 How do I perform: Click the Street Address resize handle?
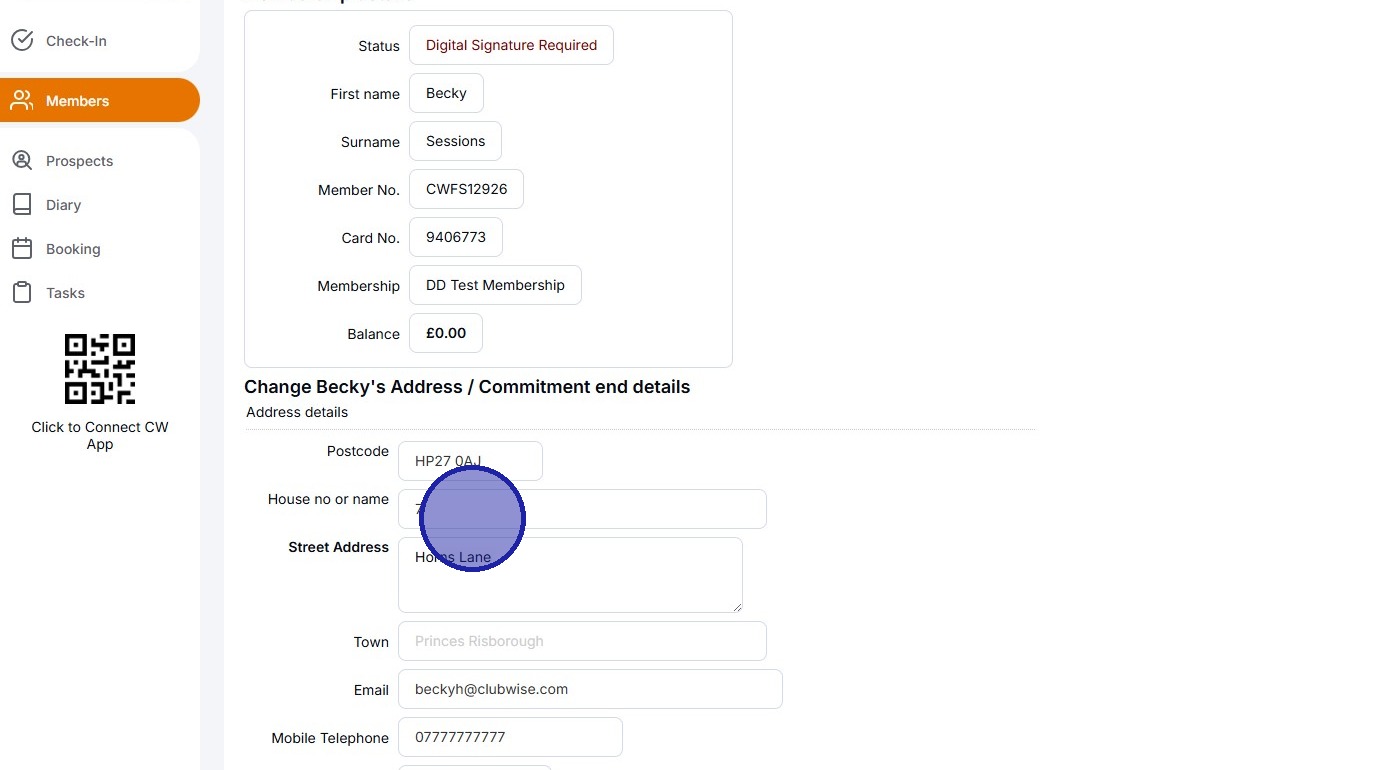pyautogui.click(x=736, y=606)
